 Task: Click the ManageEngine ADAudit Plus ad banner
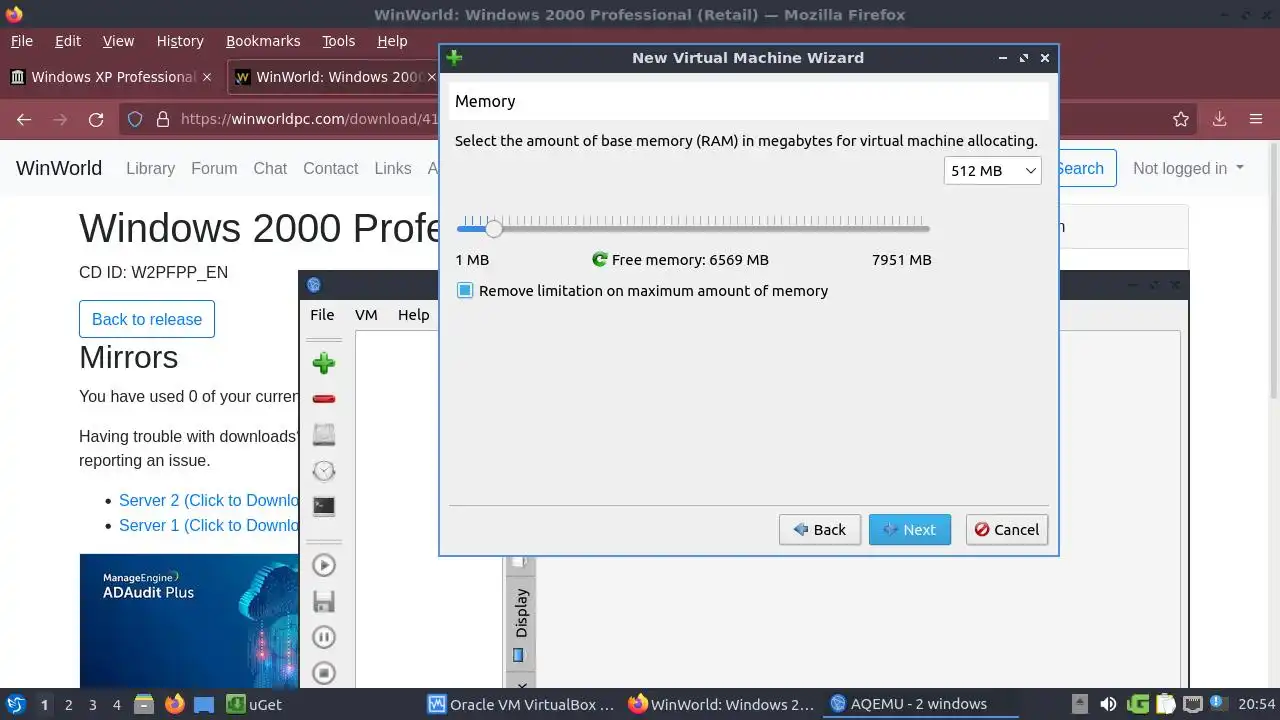point(189,621)
